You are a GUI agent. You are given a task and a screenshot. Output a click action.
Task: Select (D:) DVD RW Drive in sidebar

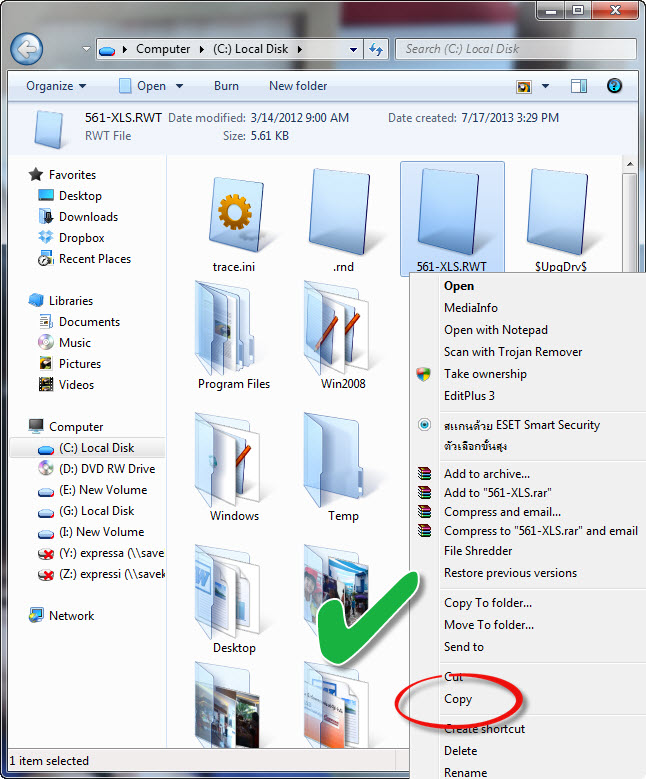107,469
